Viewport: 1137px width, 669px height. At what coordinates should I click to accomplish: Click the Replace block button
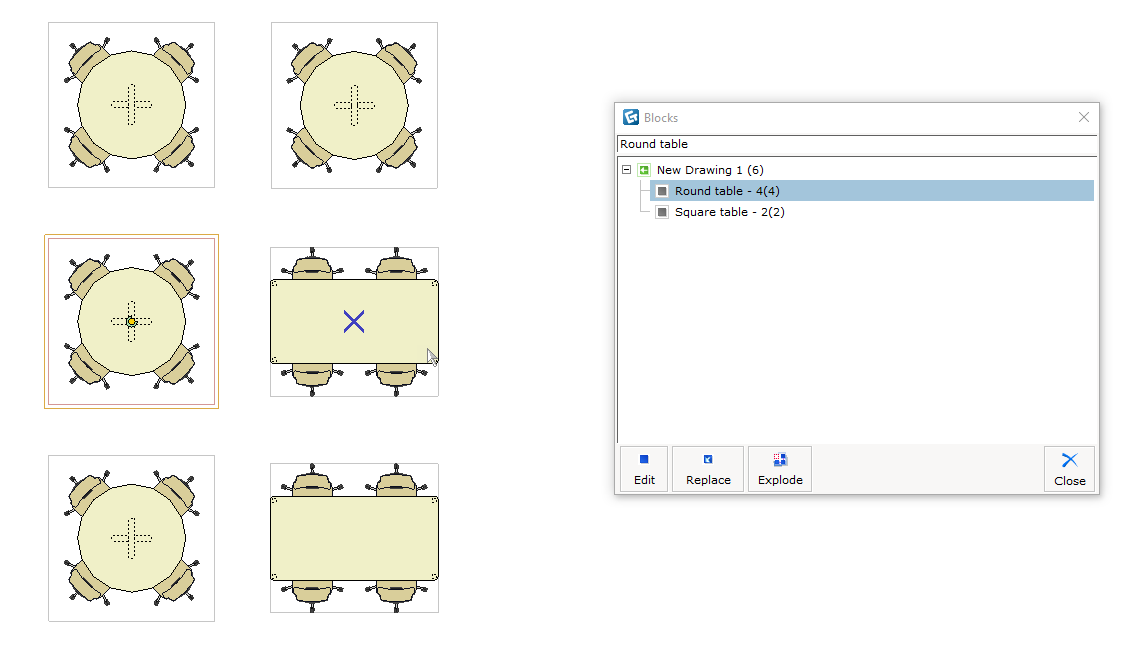pos(708,469)
